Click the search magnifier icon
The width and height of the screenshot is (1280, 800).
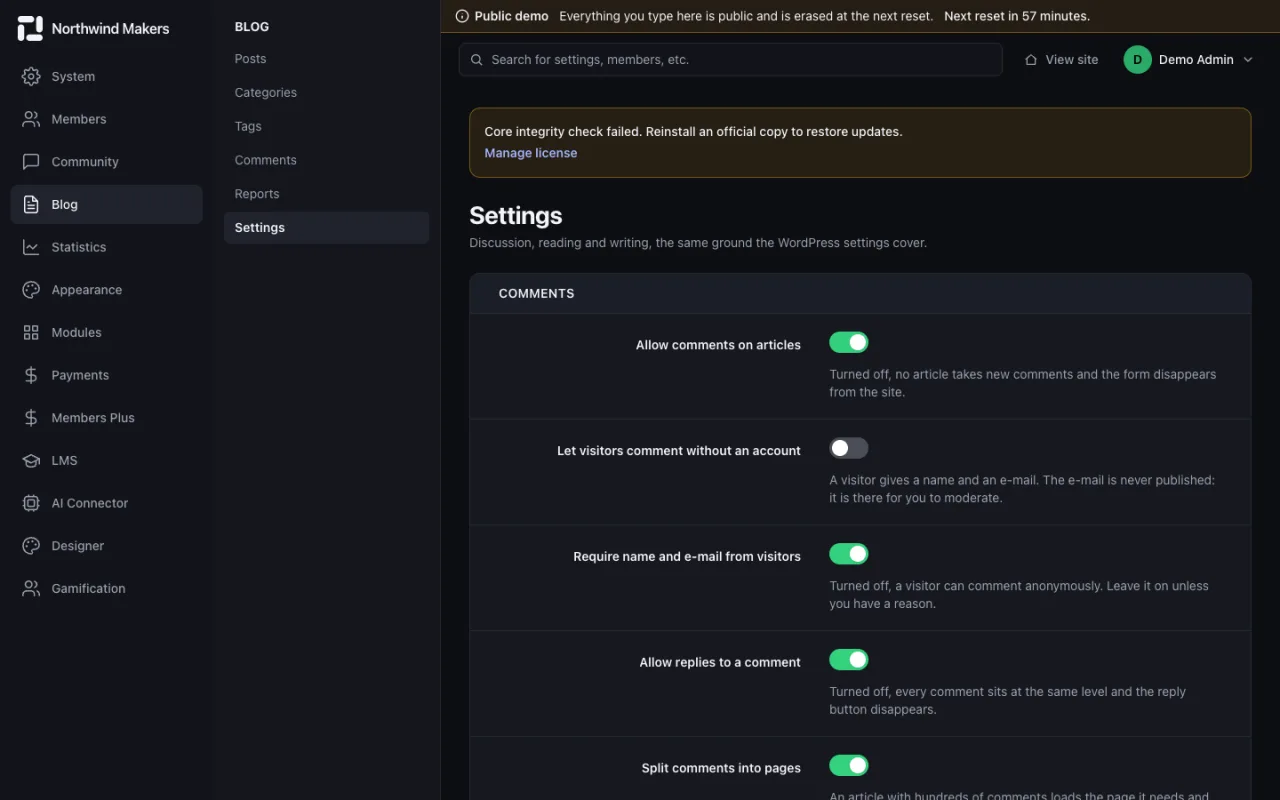[x=477, y=60]
